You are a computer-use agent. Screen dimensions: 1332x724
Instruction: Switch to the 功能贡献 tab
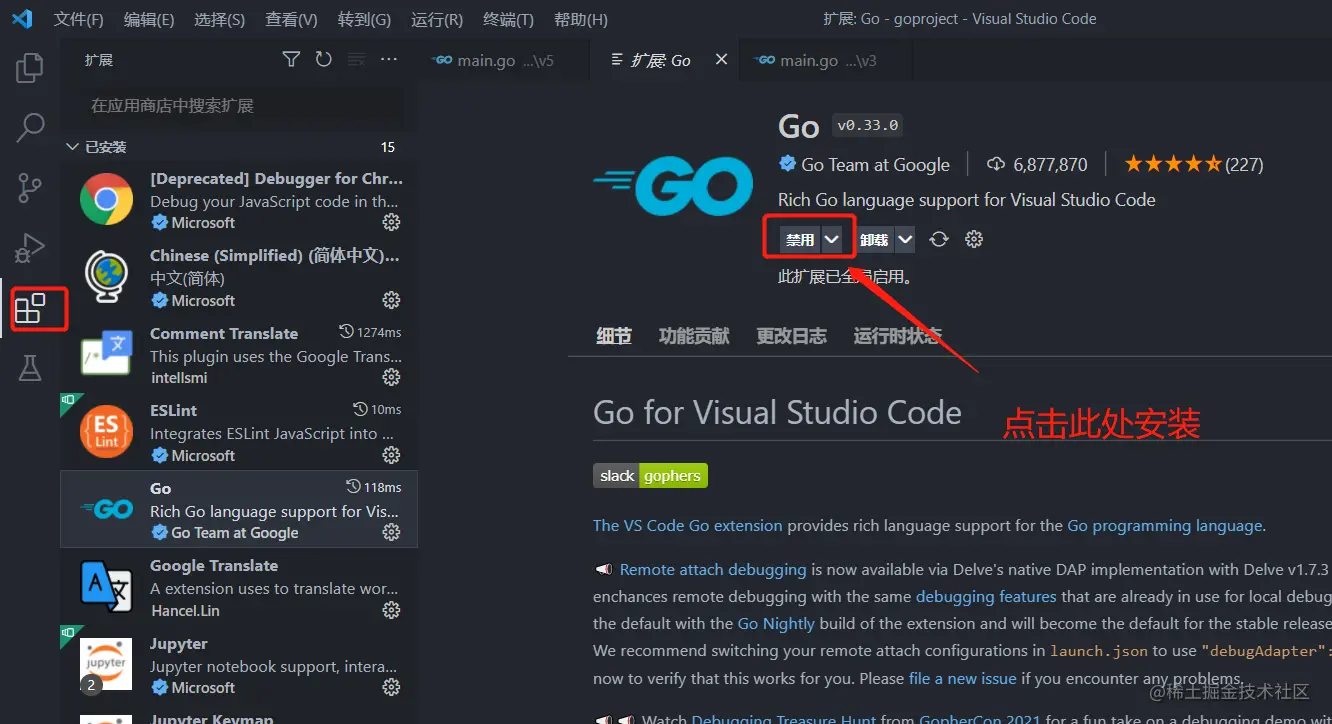click(x=694, y=336)
